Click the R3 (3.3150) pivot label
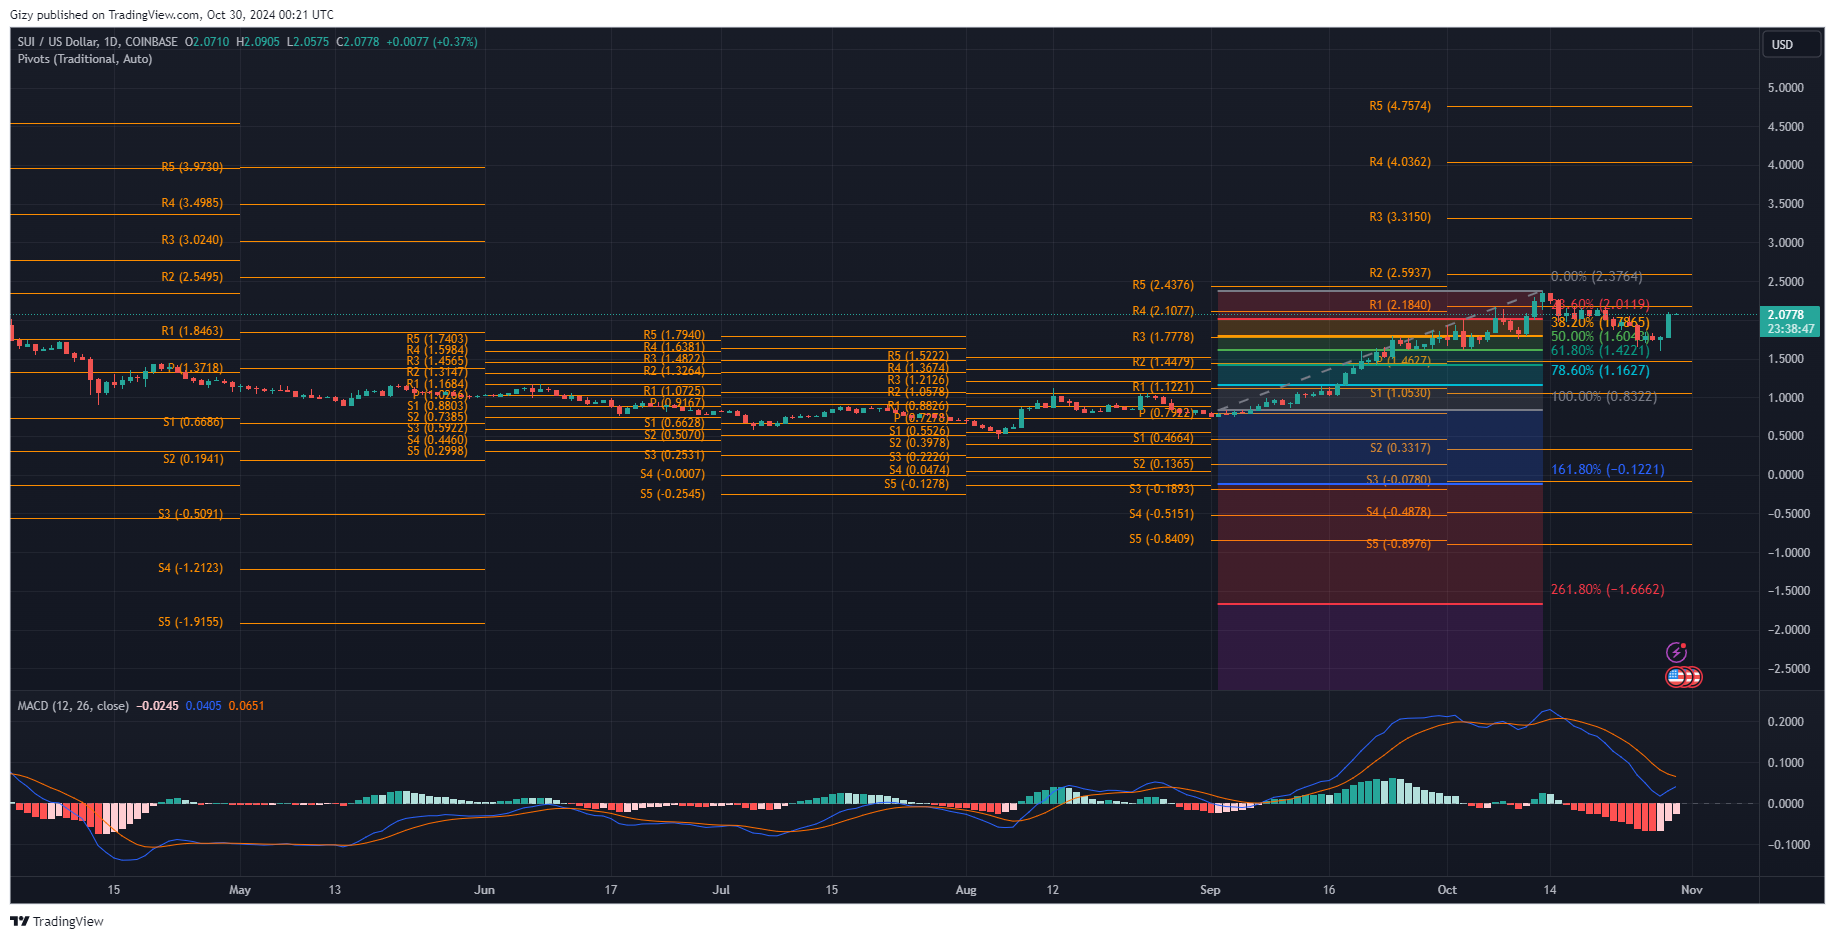The width and height of the screenshot is (1835, 939). [1400, 217]
